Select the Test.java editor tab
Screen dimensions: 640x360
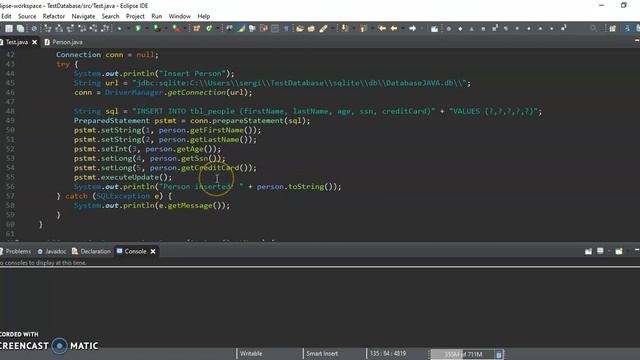(17, 42)
